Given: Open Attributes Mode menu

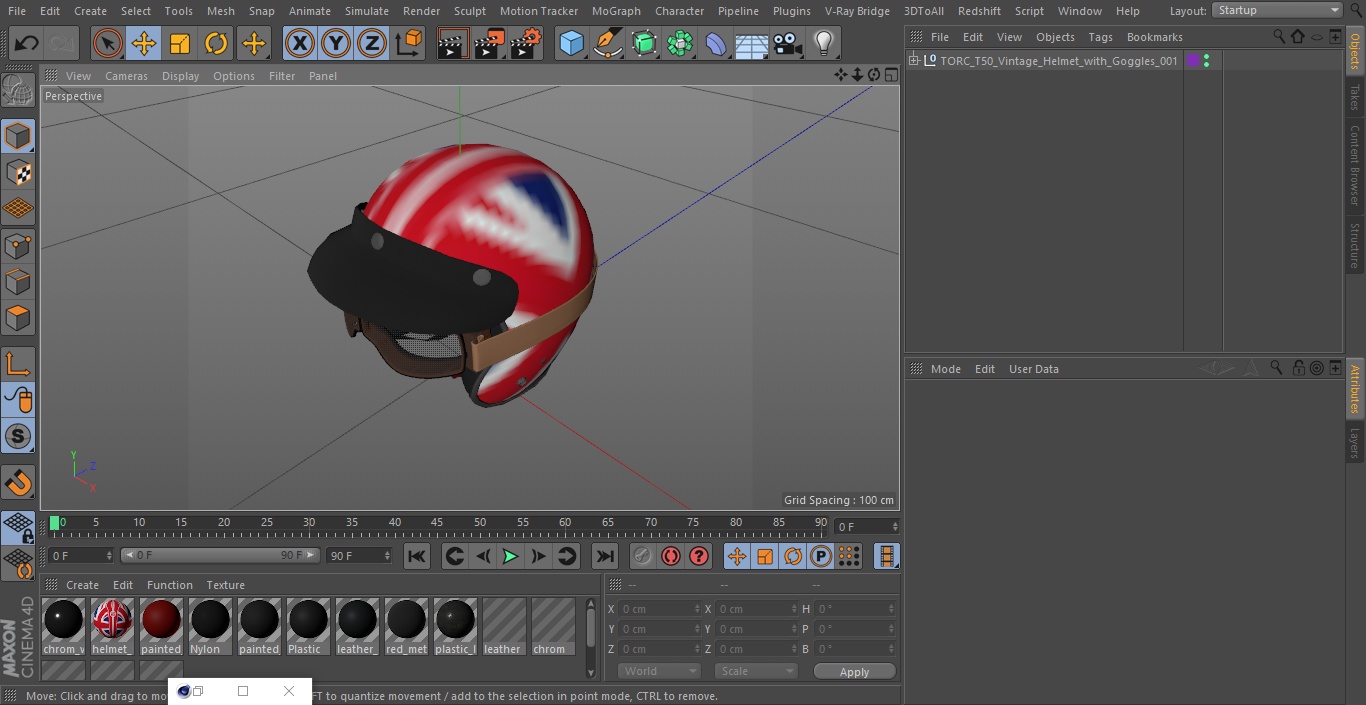Looking at the screenshot, I should point(945,369).
